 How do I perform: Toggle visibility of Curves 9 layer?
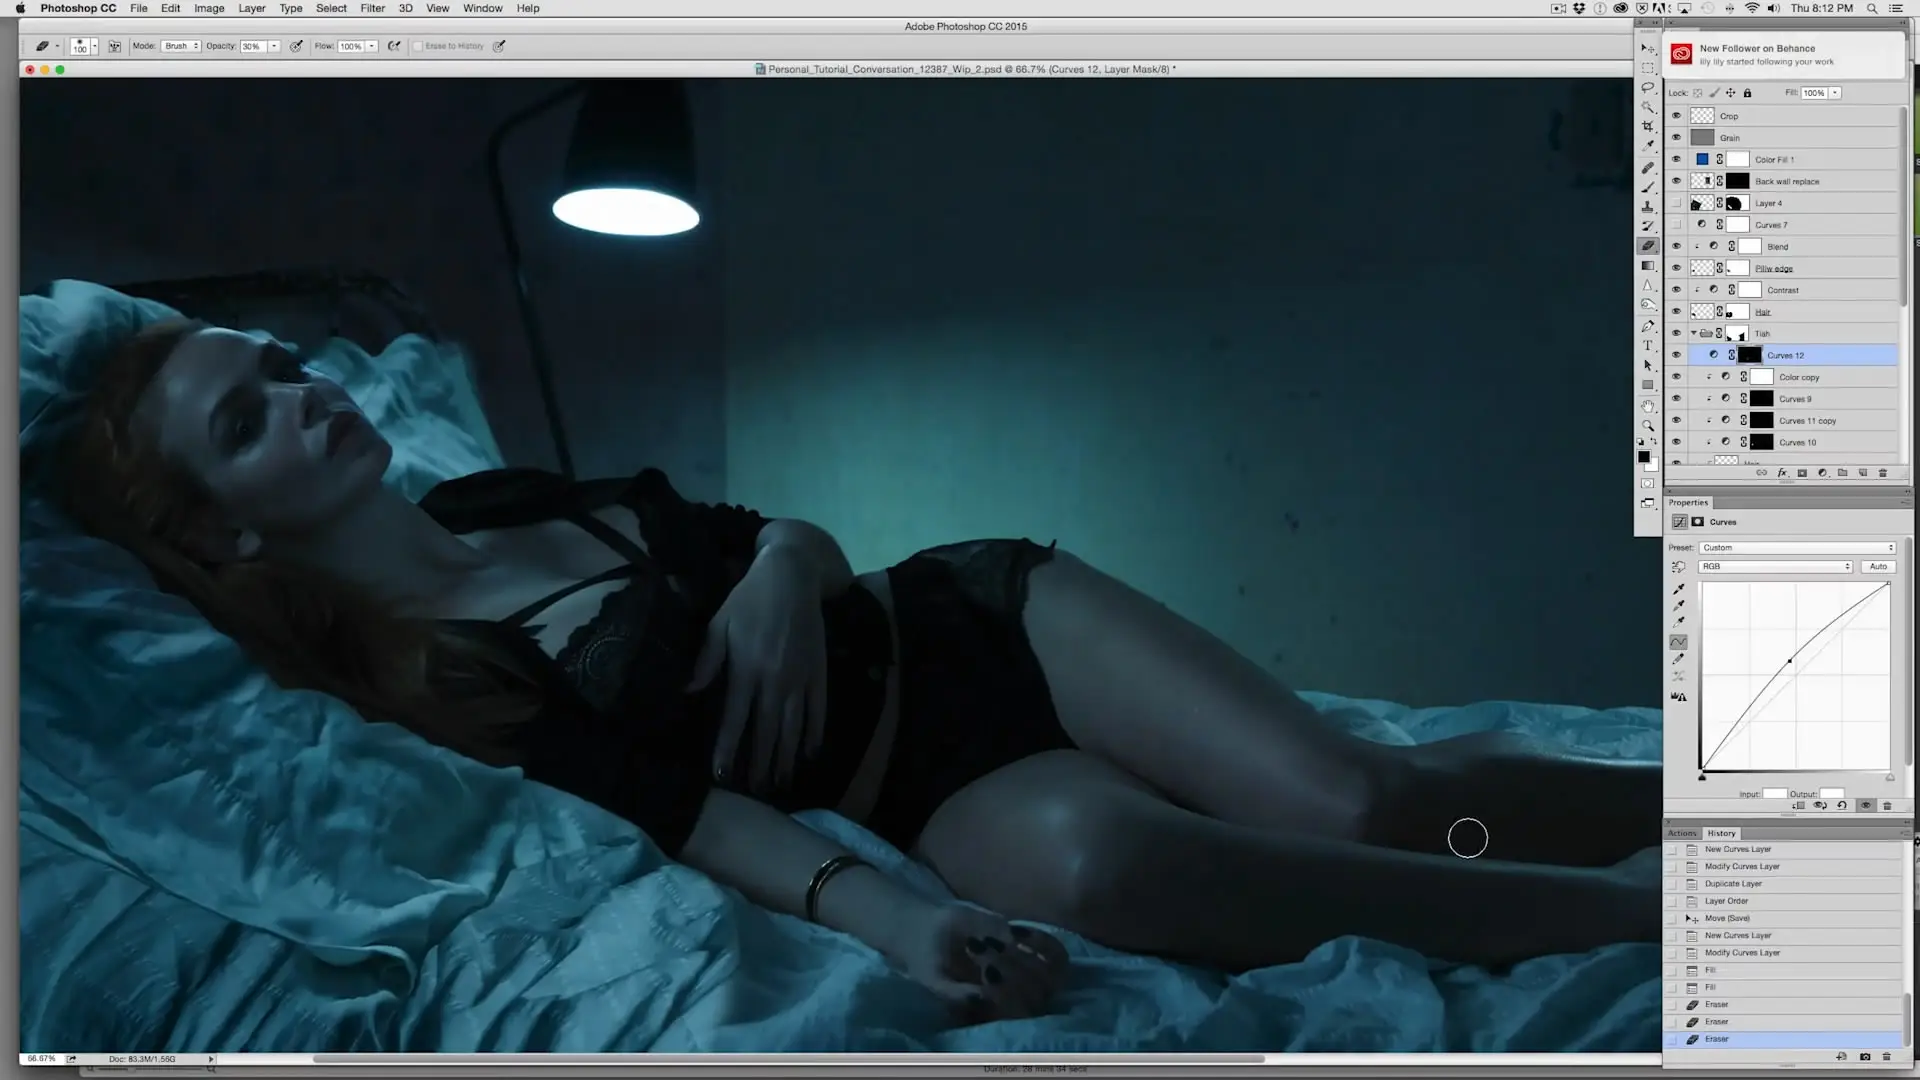coord(1676,399)
